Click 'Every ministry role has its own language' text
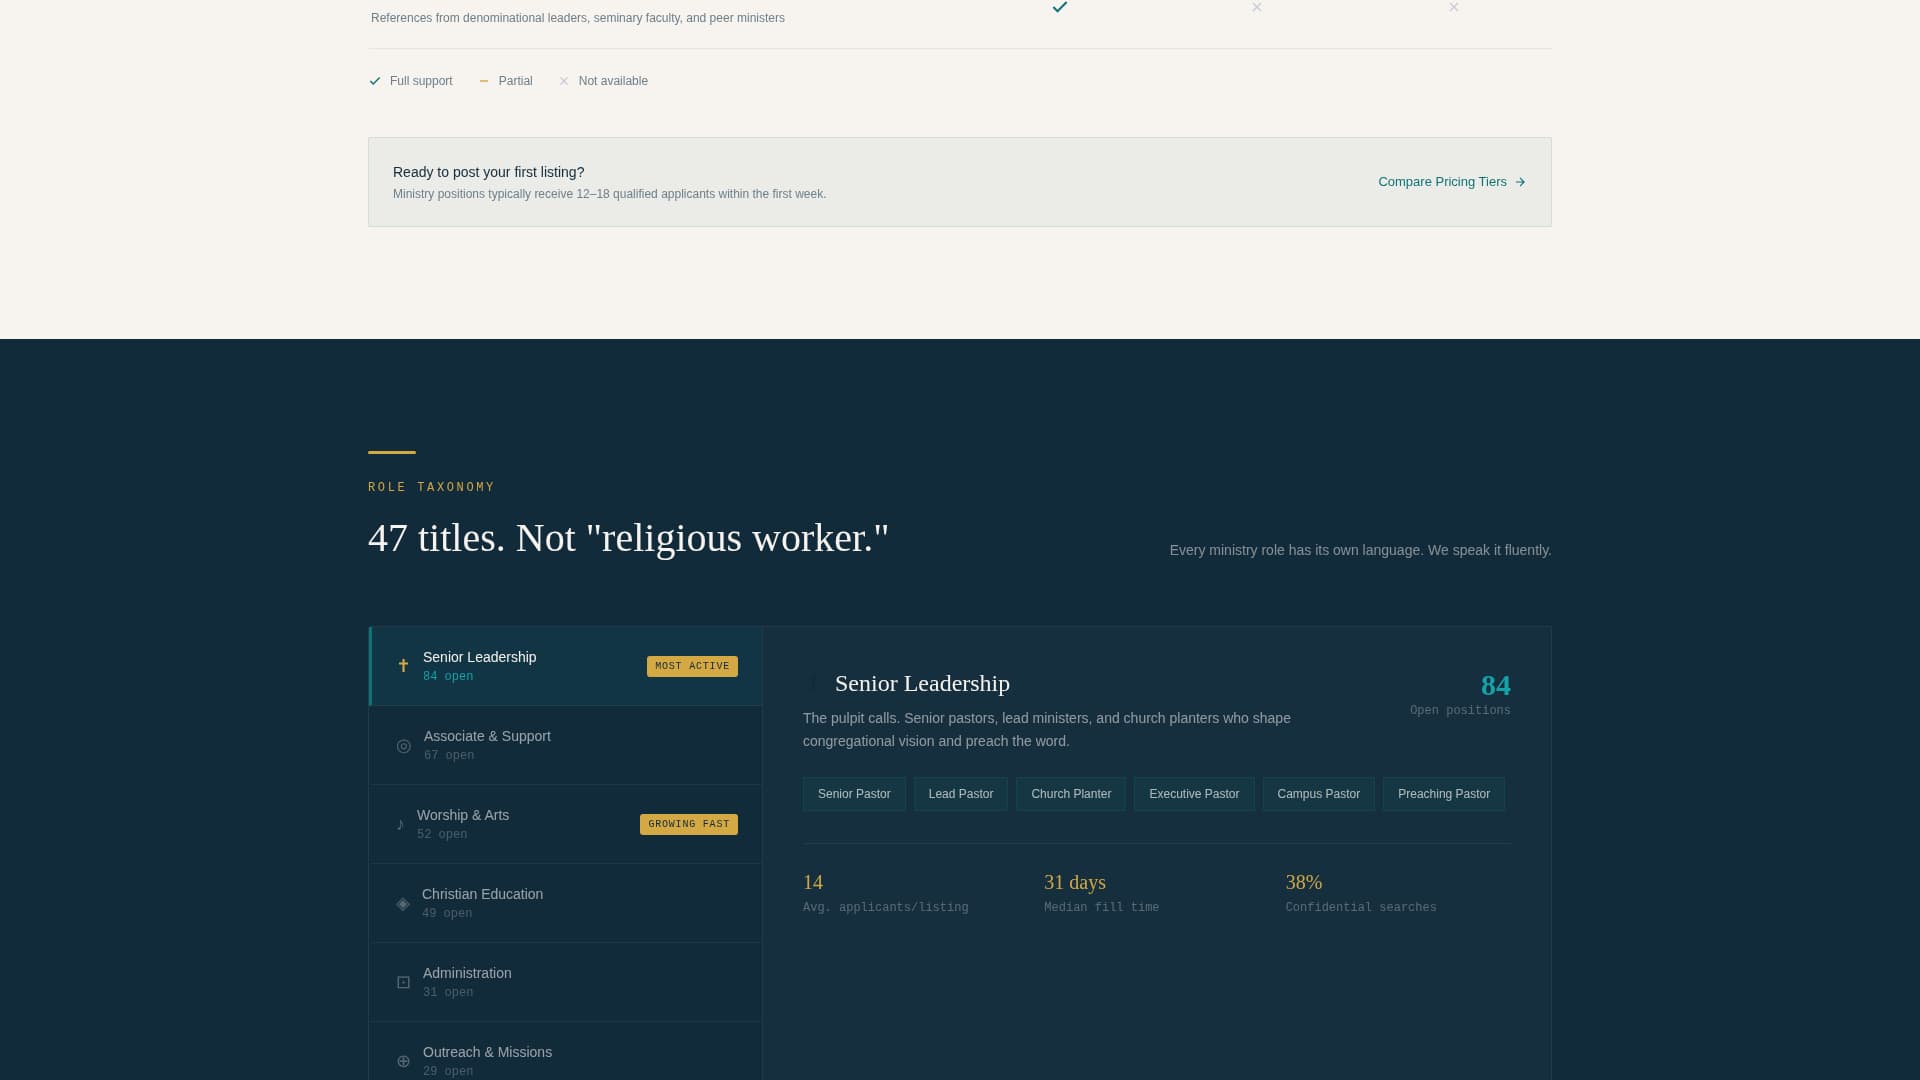The width and height of the screenshot is (1920, 1080). click(x=1360, y=550)
